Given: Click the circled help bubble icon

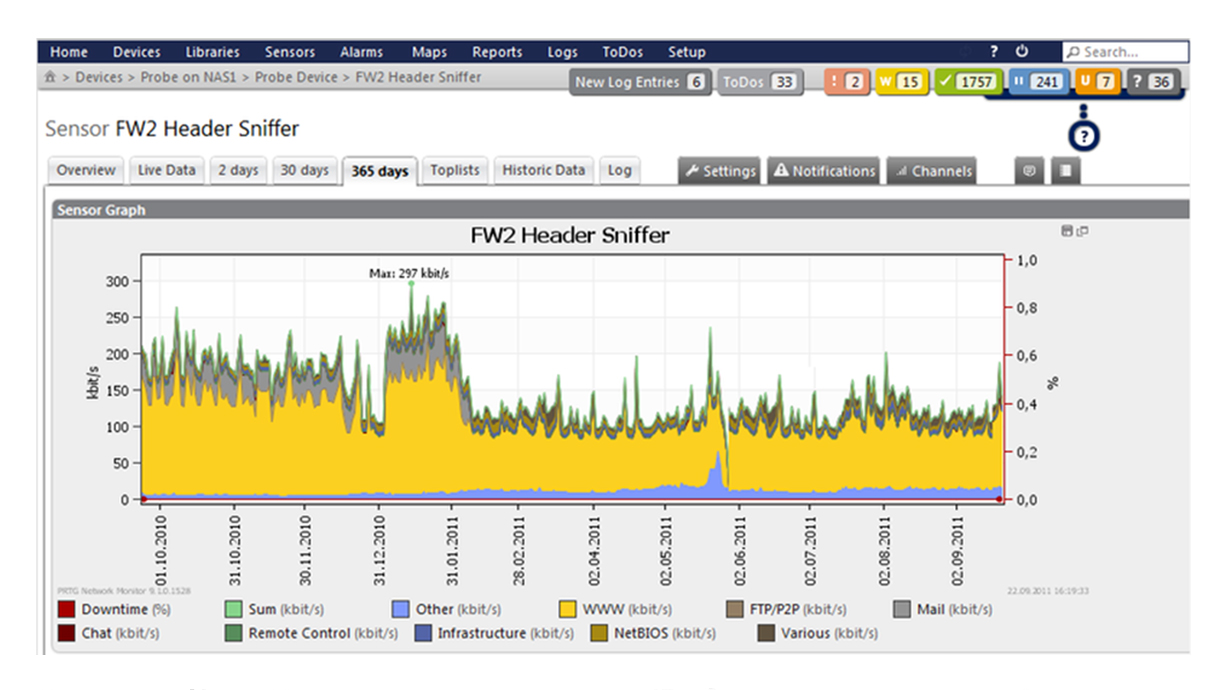Looking at the screenshot, I should (1083, 136).
